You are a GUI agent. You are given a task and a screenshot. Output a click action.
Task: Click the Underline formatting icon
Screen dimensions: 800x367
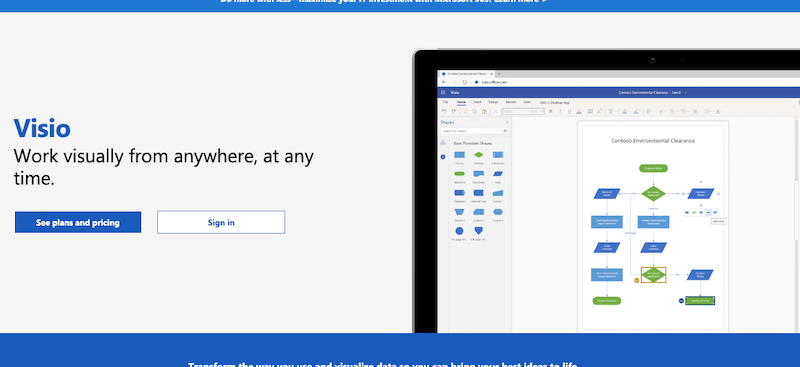coord(569,111)
